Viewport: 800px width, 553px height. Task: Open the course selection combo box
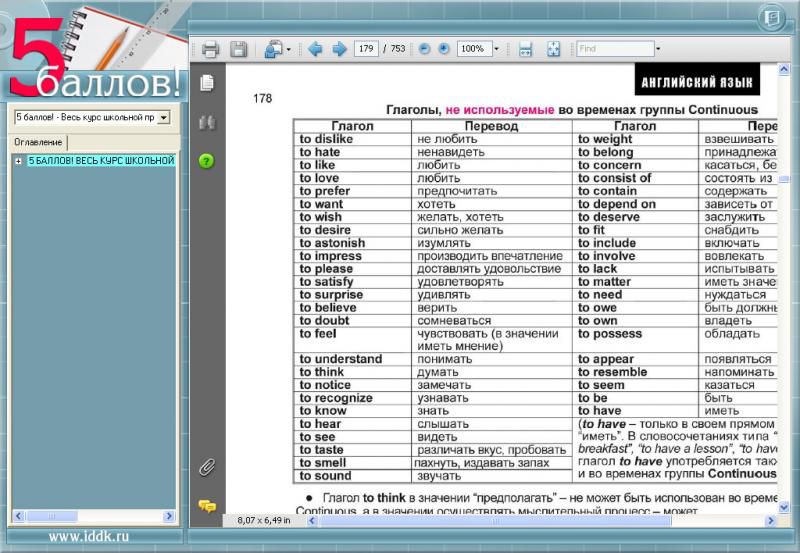coord(164,117)
